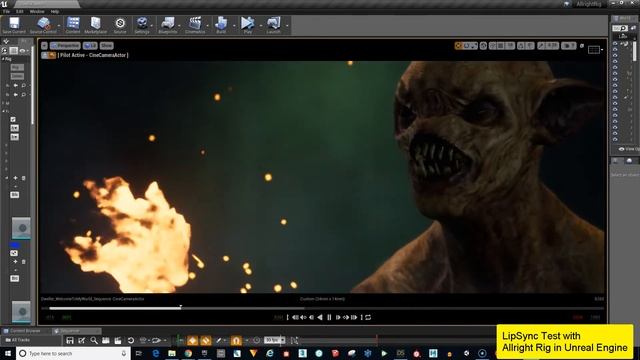Select the orange translate transform mode icon
Image resolution: width=640 pixels, height=360 pixels.
458,46
